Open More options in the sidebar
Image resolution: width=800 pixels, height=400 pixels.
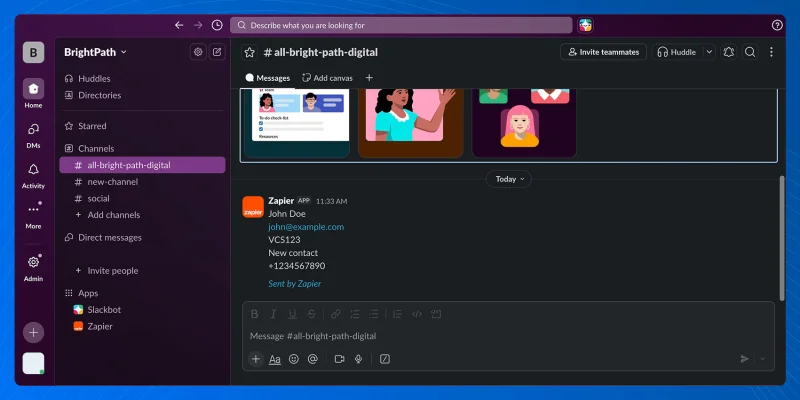tap(33, 216)
